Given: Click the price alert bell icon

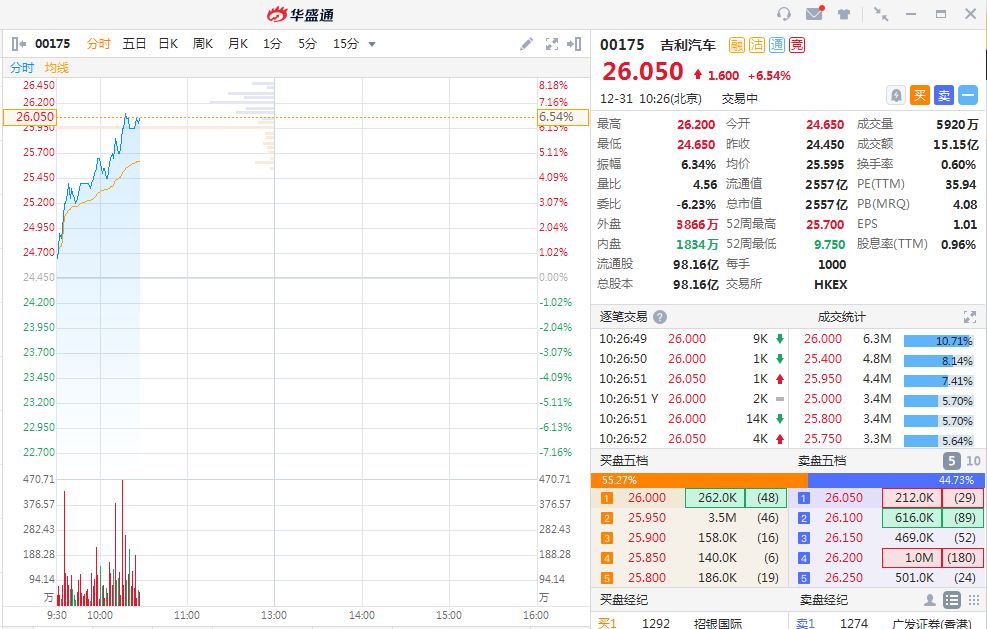Looking at the screenshot, I should pyautogui.click(x=896, y=95).
